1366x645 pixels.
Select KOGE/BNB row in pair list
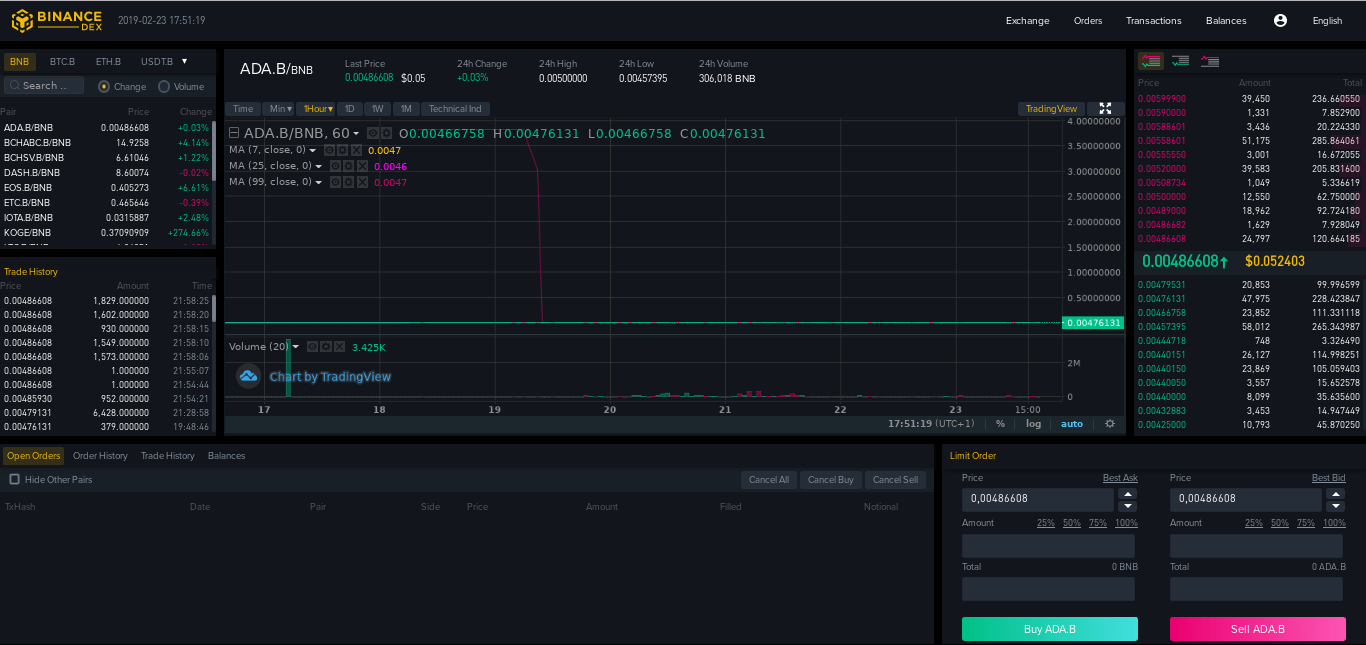[x=107, y=232]
